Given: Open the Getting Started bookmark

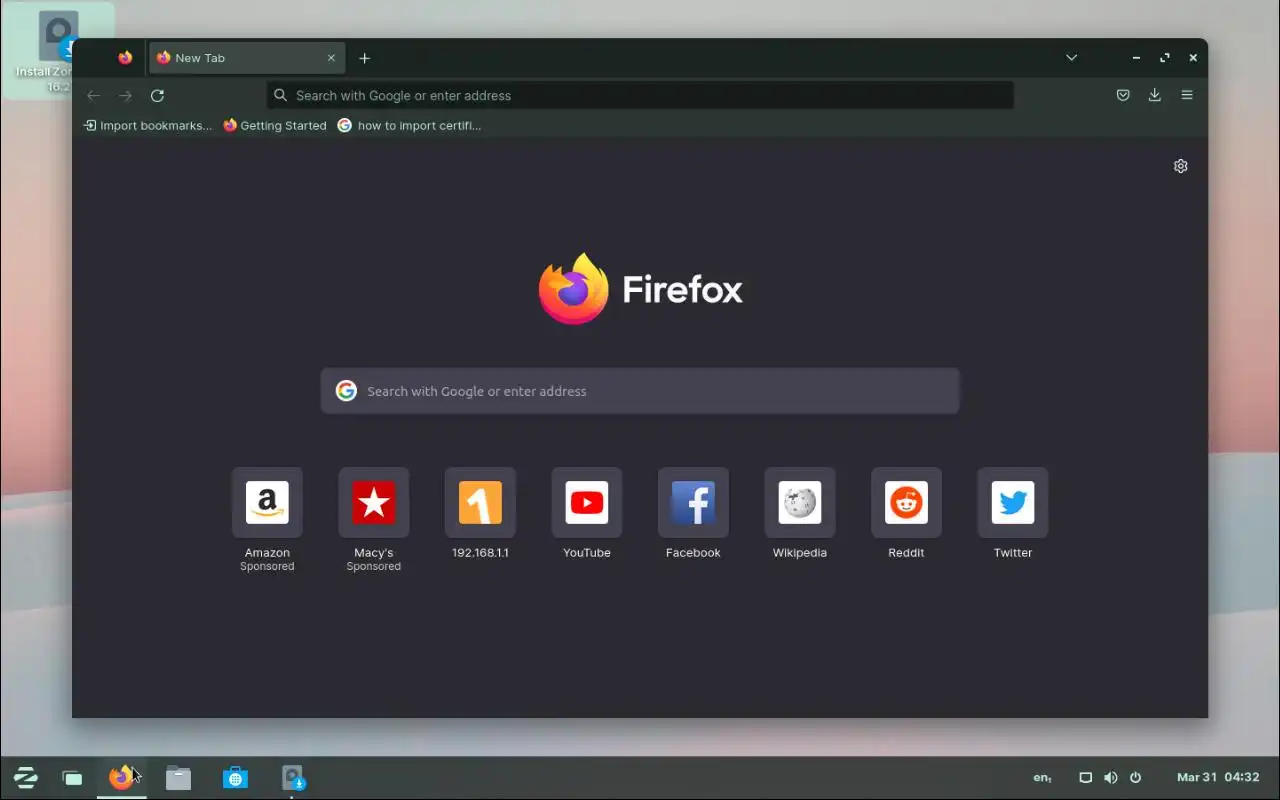Looking at the screenshot, I should 275,126.
